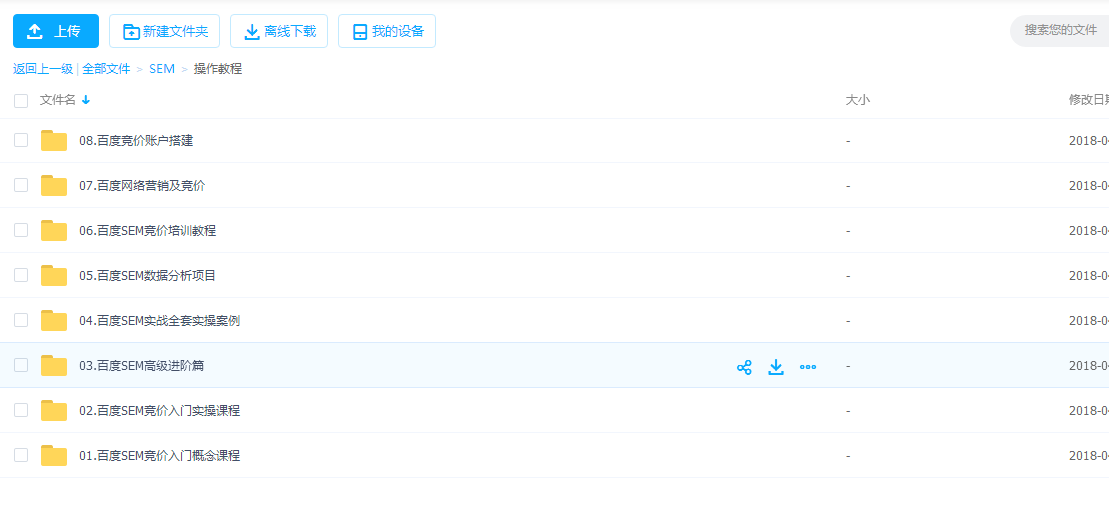Open folder name 05.百度SEM数据分析项目
The height and width of the screenshot is (507, 1109).
pos(148,276)
